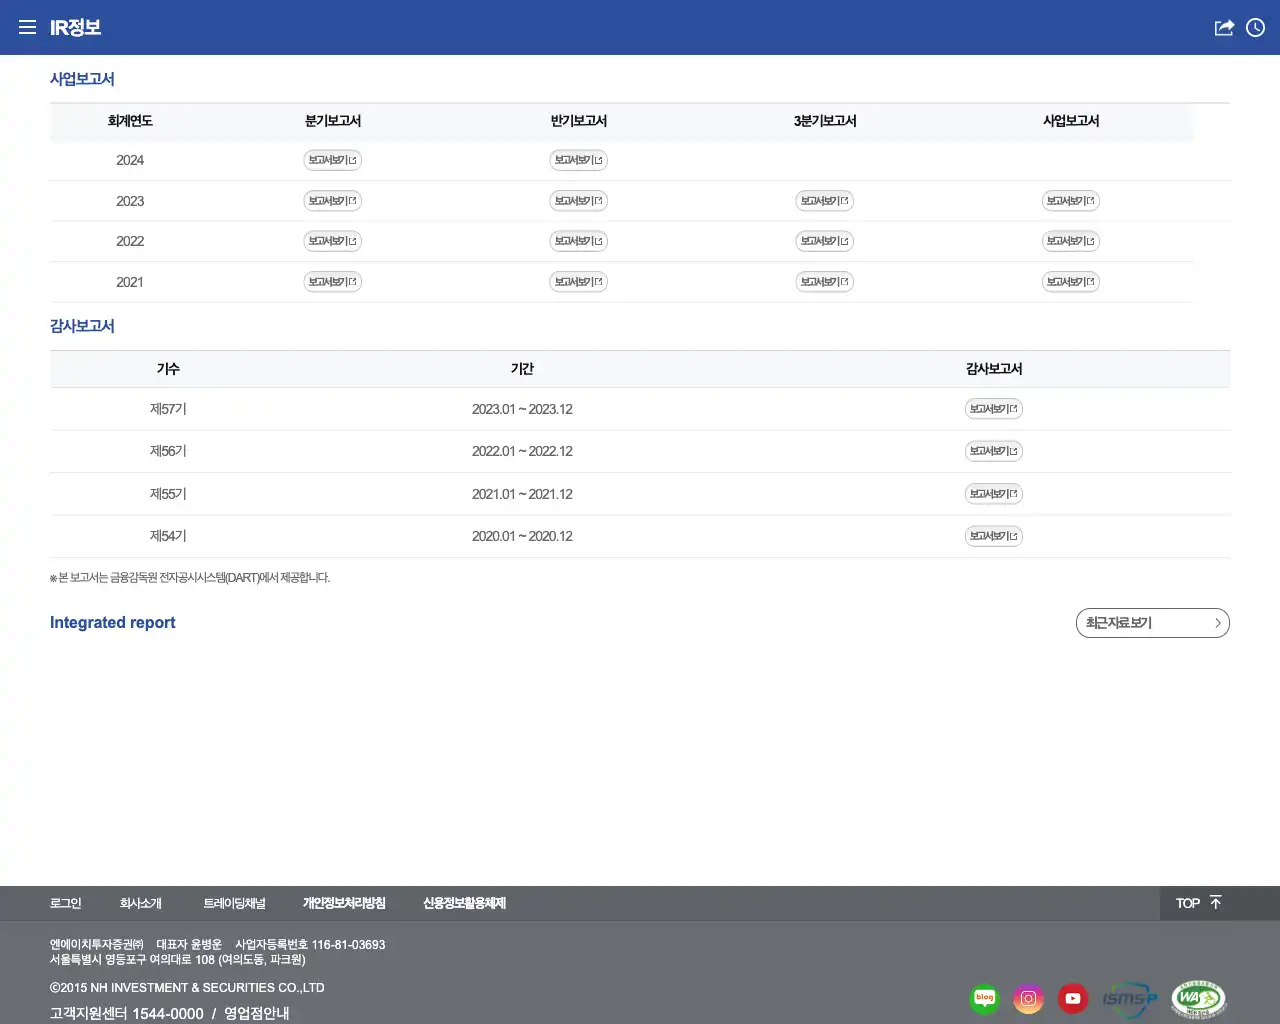Open the YouTube icon in footer

tap(1073, 998)
